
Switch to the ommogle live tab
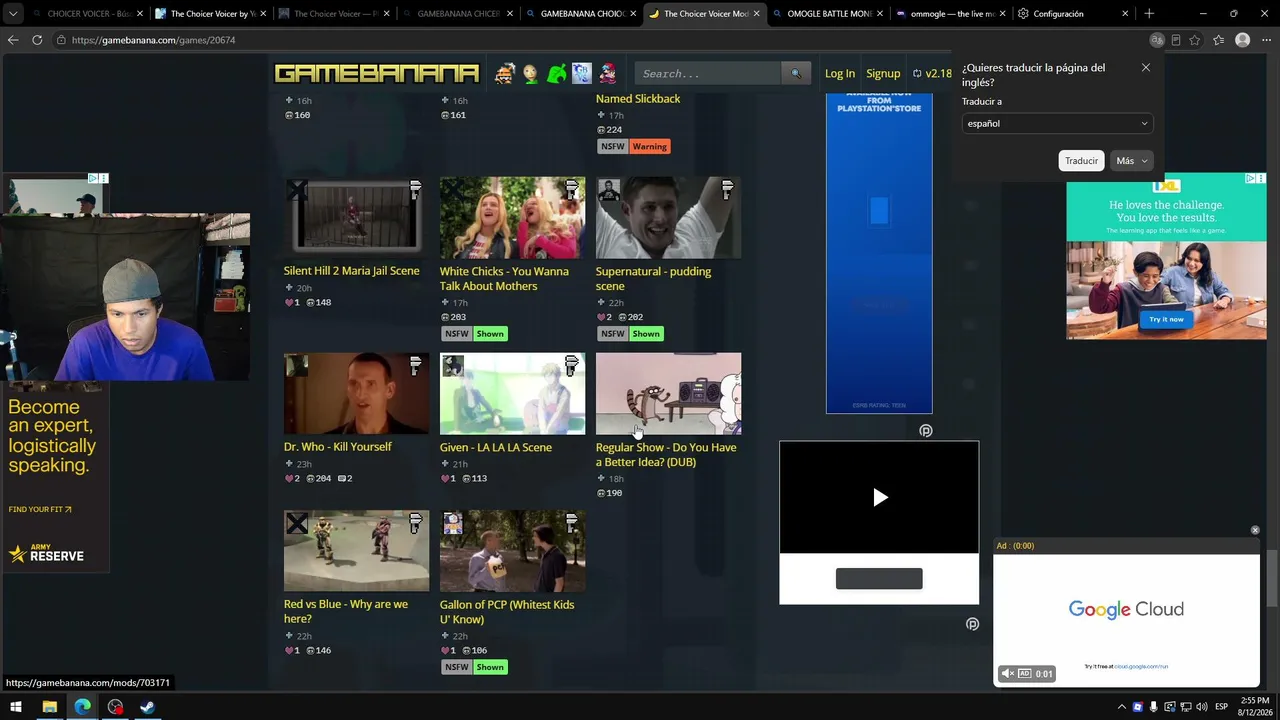point(951,14)
